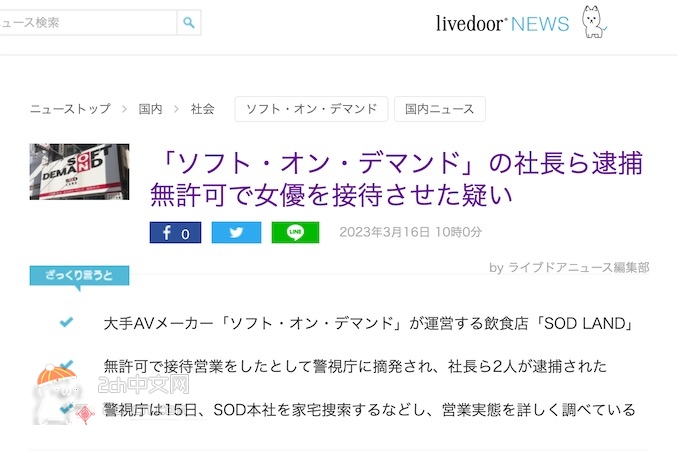
Task: Open the livedoor NEWS logo
Action: click(x=502, y=24)
